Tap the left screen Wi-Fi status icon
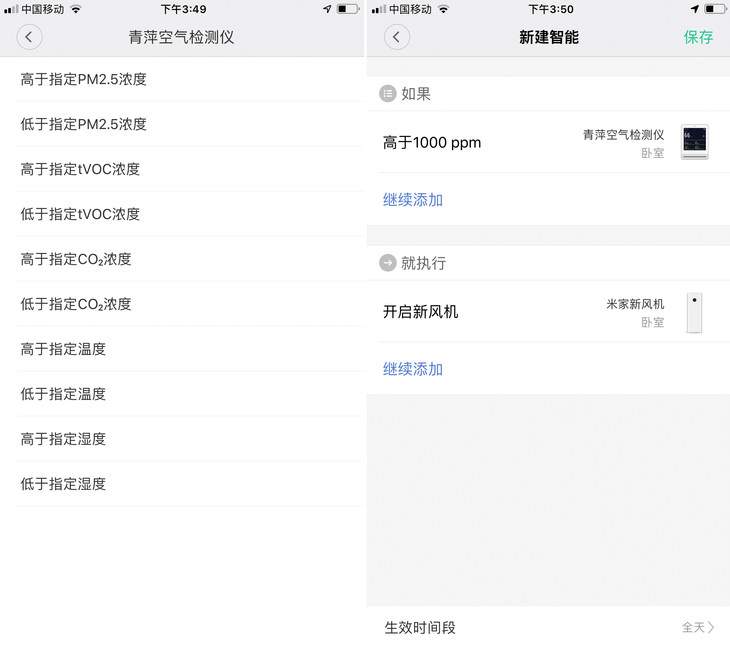730x649 pixels. click(75, 9)
